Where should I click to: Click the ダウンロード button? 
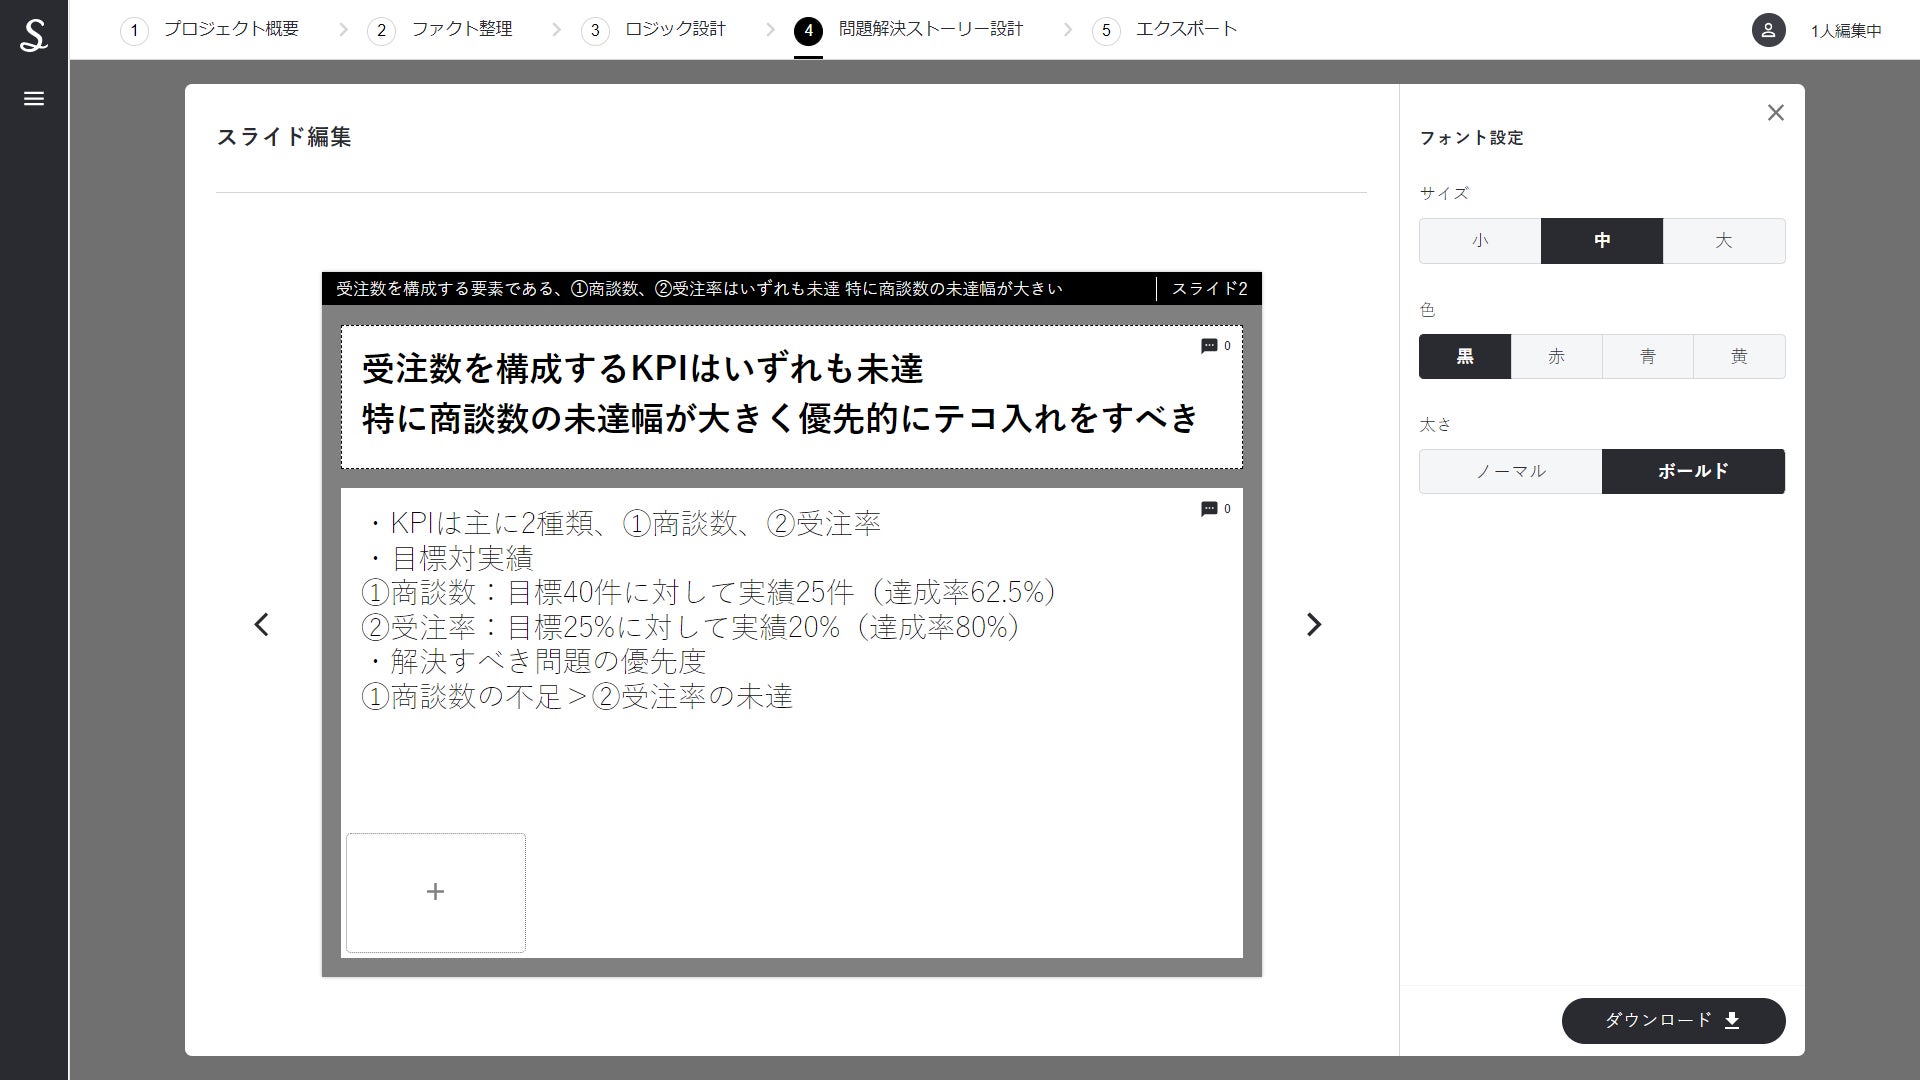coord(1673,1021)
